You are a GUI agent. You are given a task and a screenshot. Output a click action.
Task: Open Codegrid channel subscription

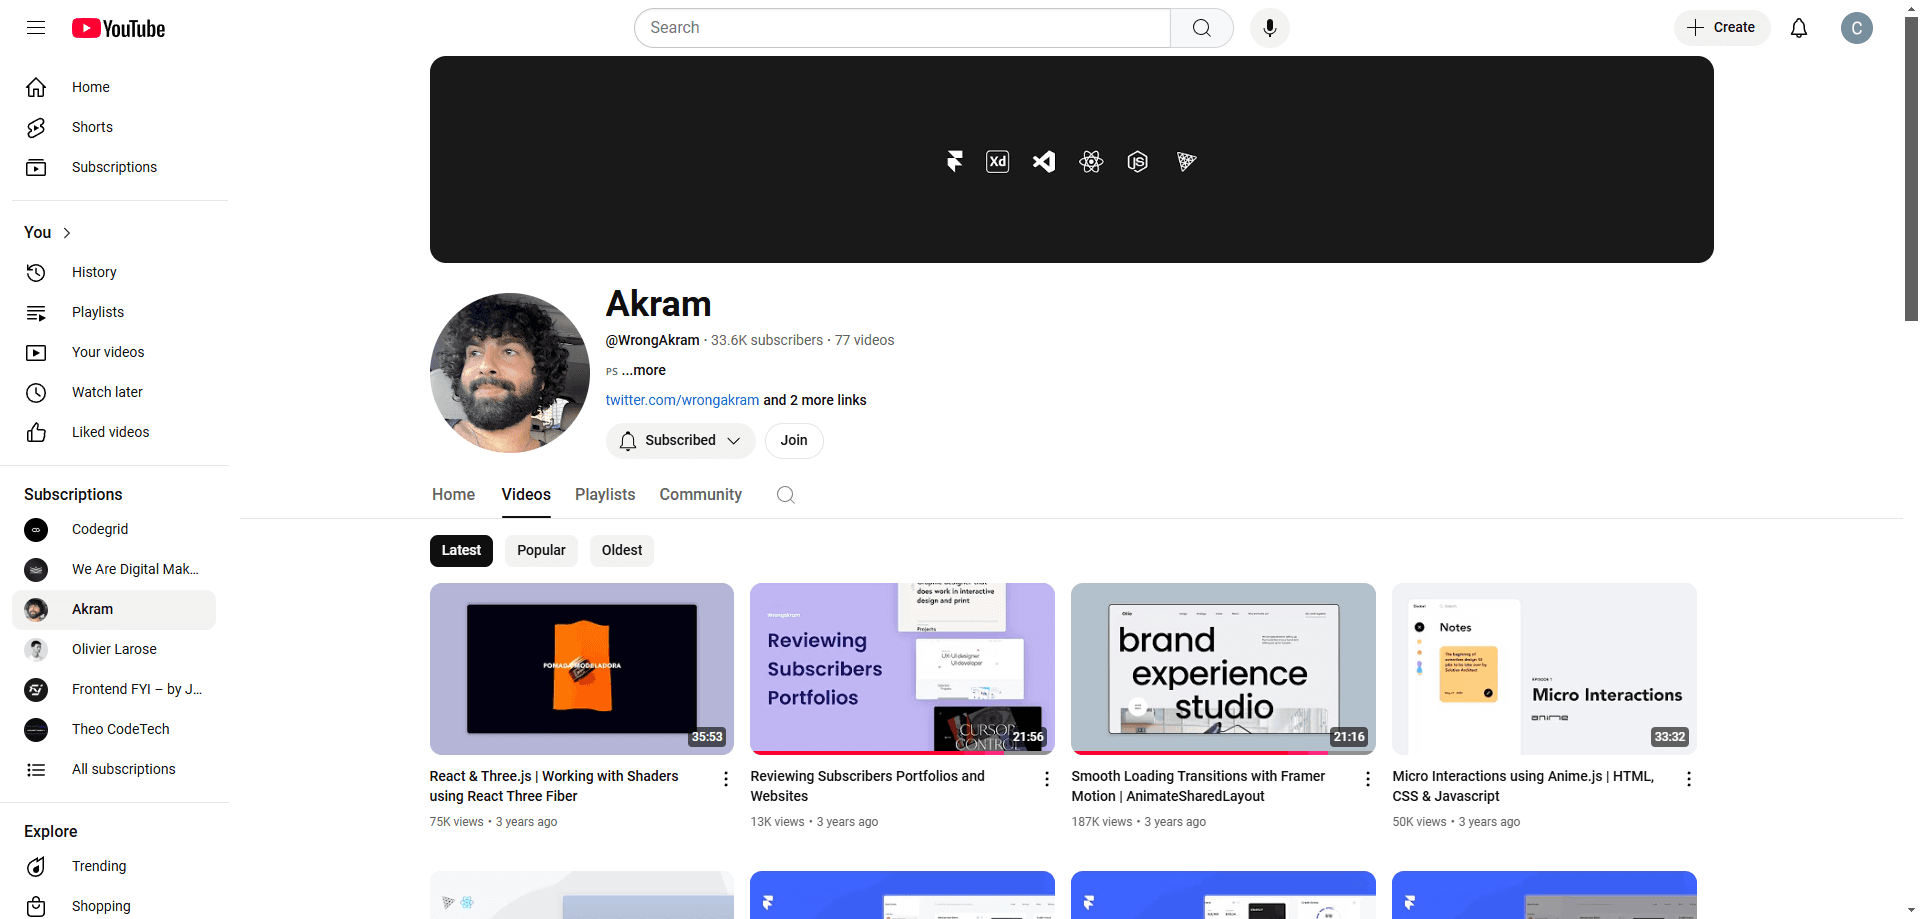pos(114,529)
